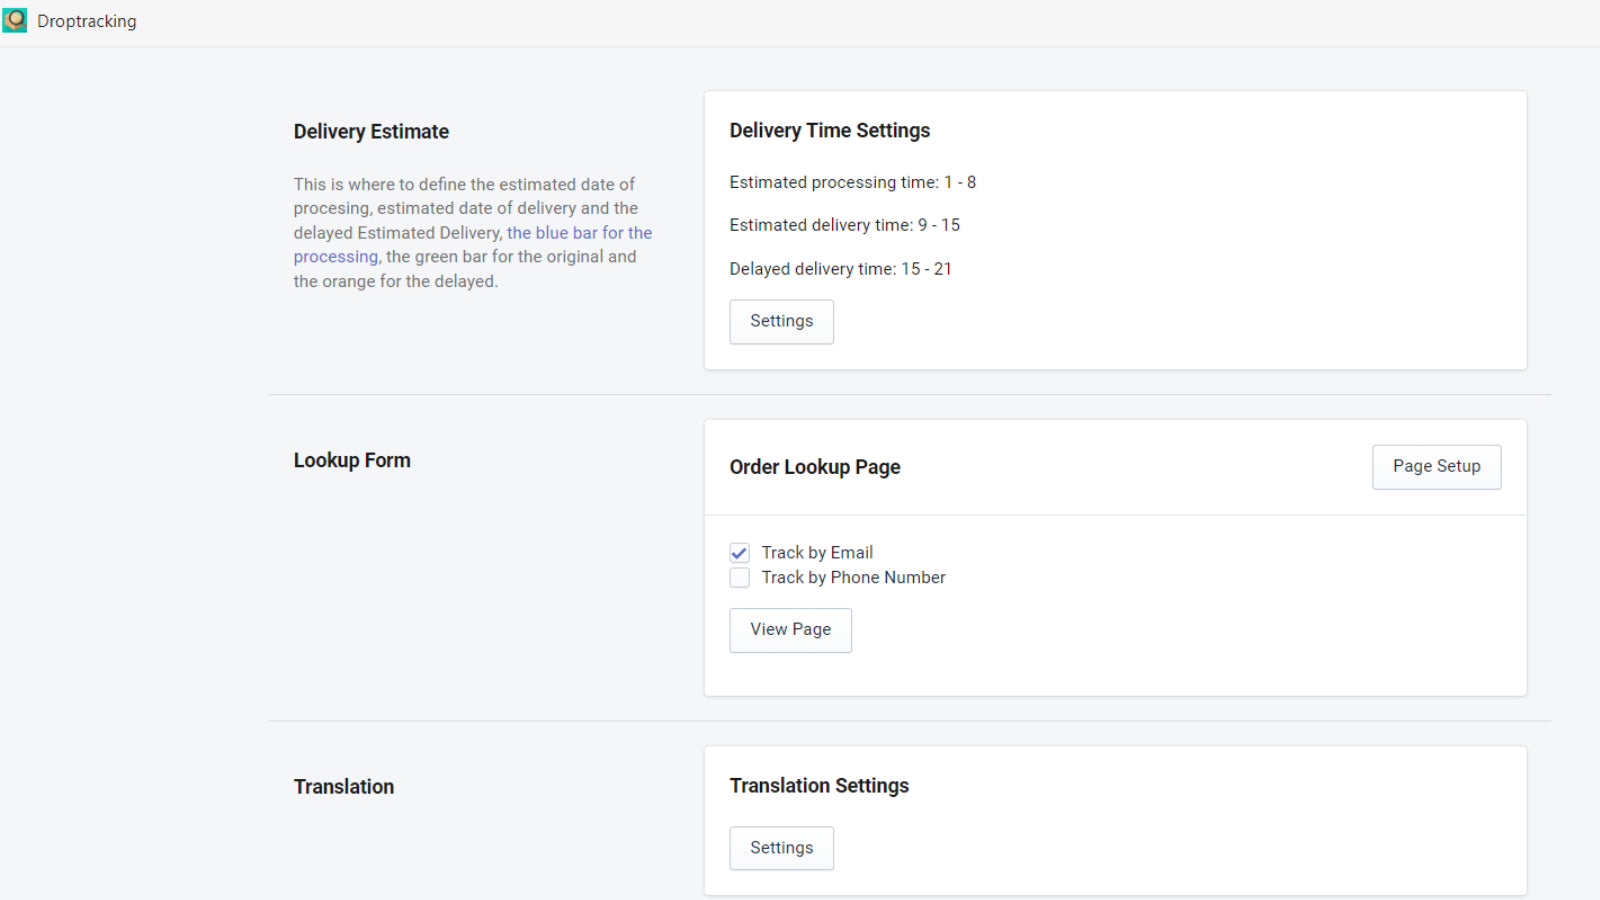Select the Delivery Estimate section heading
Viewport: 1600px width, 900px height.
tap(371, 131)
